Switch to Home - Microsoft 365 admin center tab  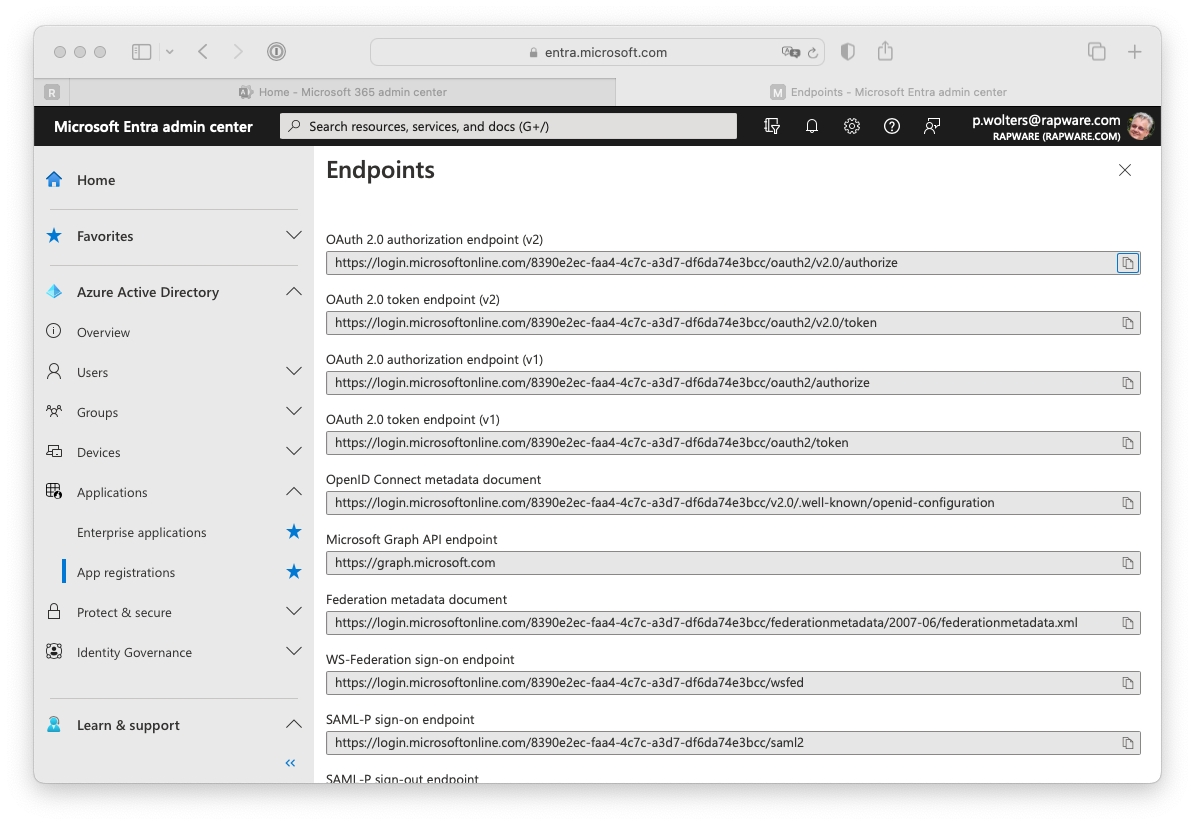coord(343,92)
